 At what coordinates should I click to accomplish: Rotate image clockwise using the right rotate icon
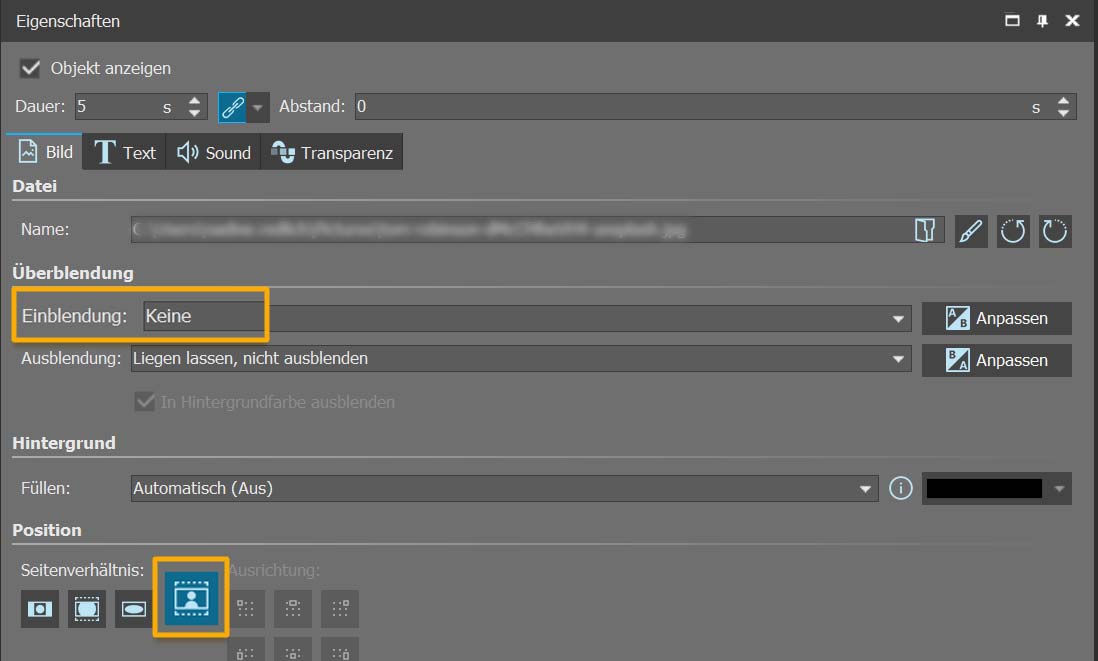click(x=1055, y=231)
